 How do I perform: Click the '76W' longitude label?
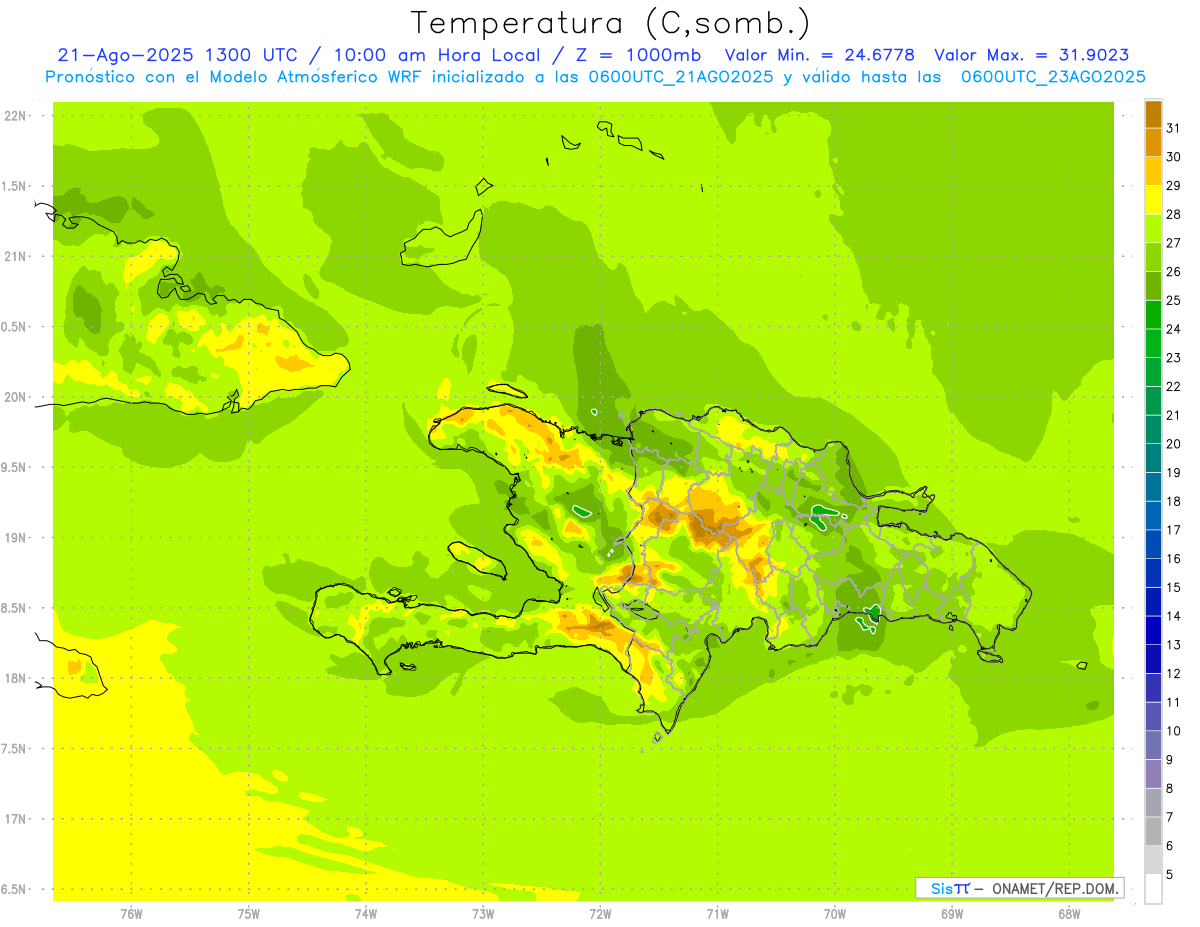point(131,913)
